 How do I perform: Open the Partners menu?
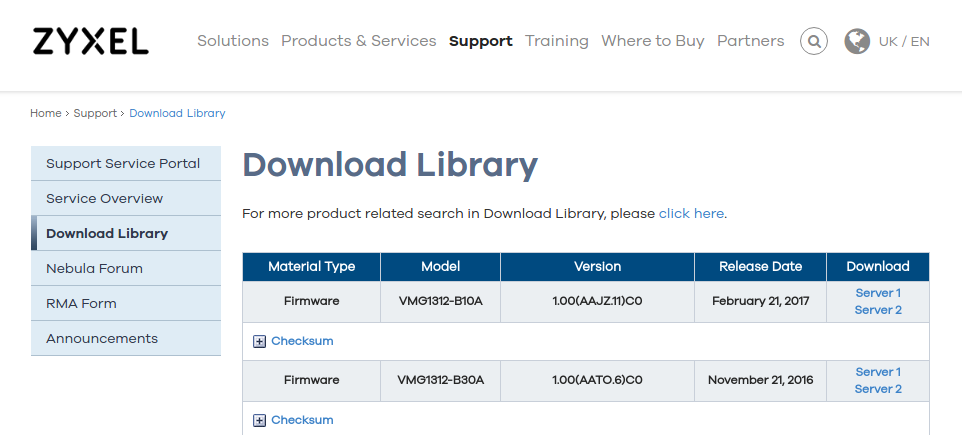click(751, 41)
